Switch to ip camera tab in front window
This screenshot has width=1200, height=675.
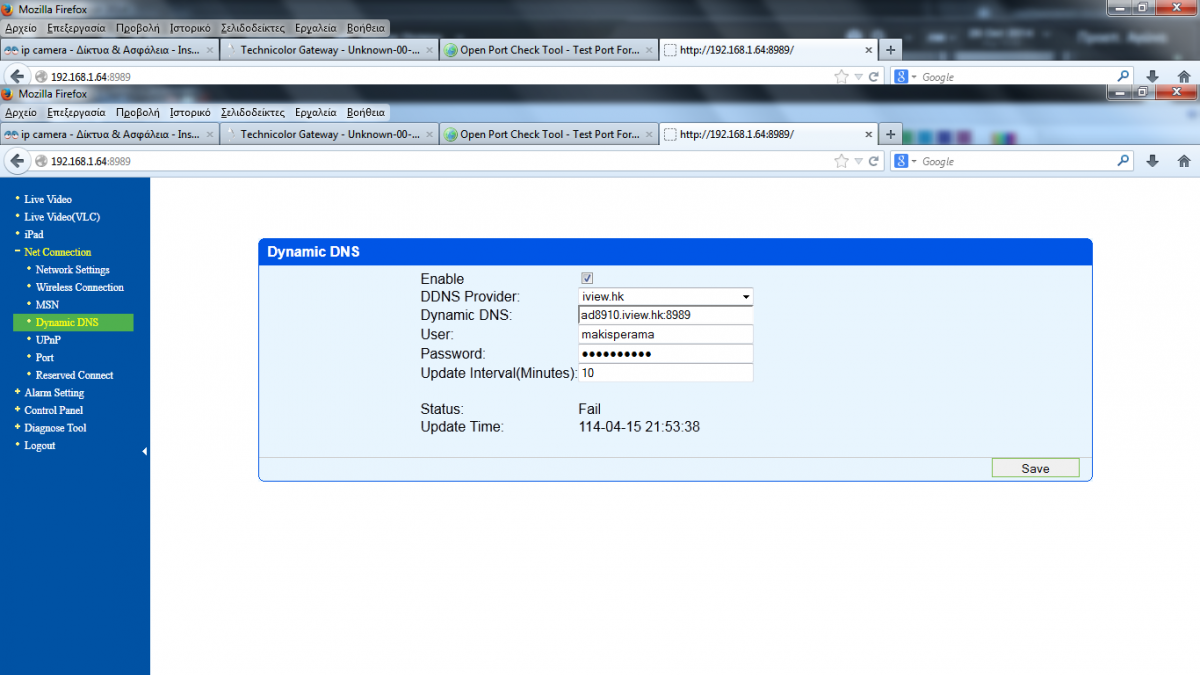(x=108, y=134)
